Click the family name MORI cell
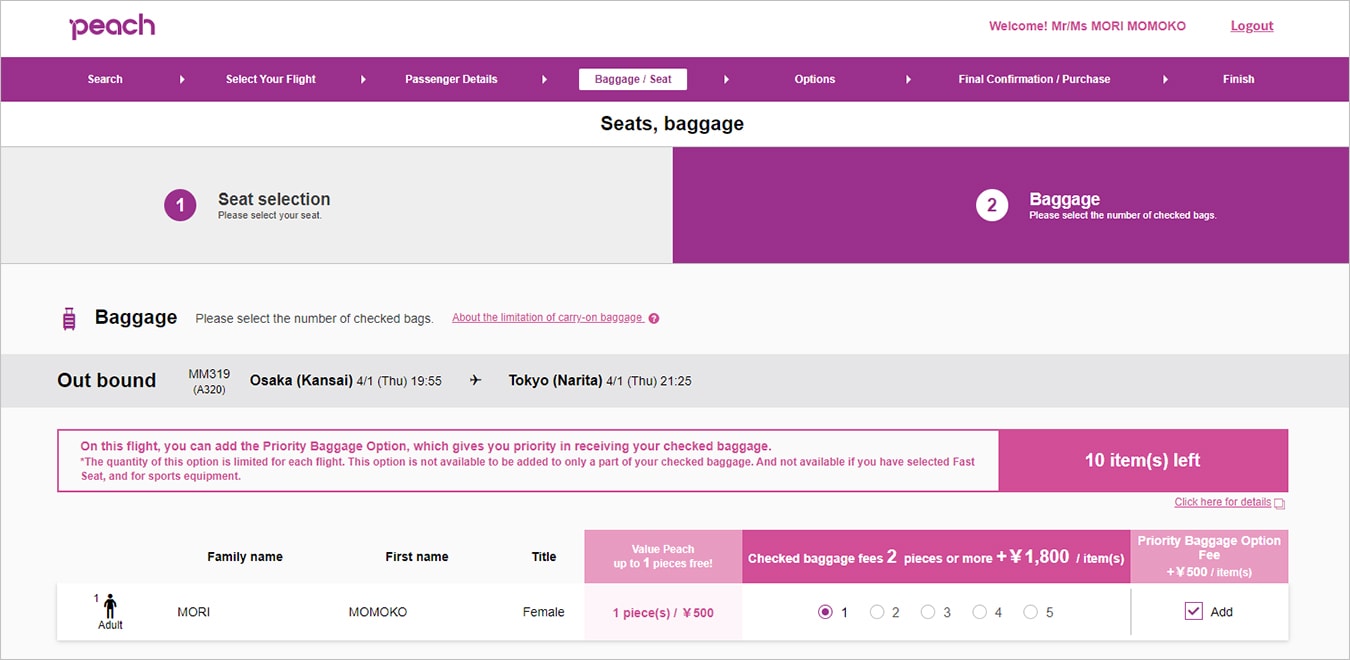The image size is (1350, 660). click(x=194, y=612)
